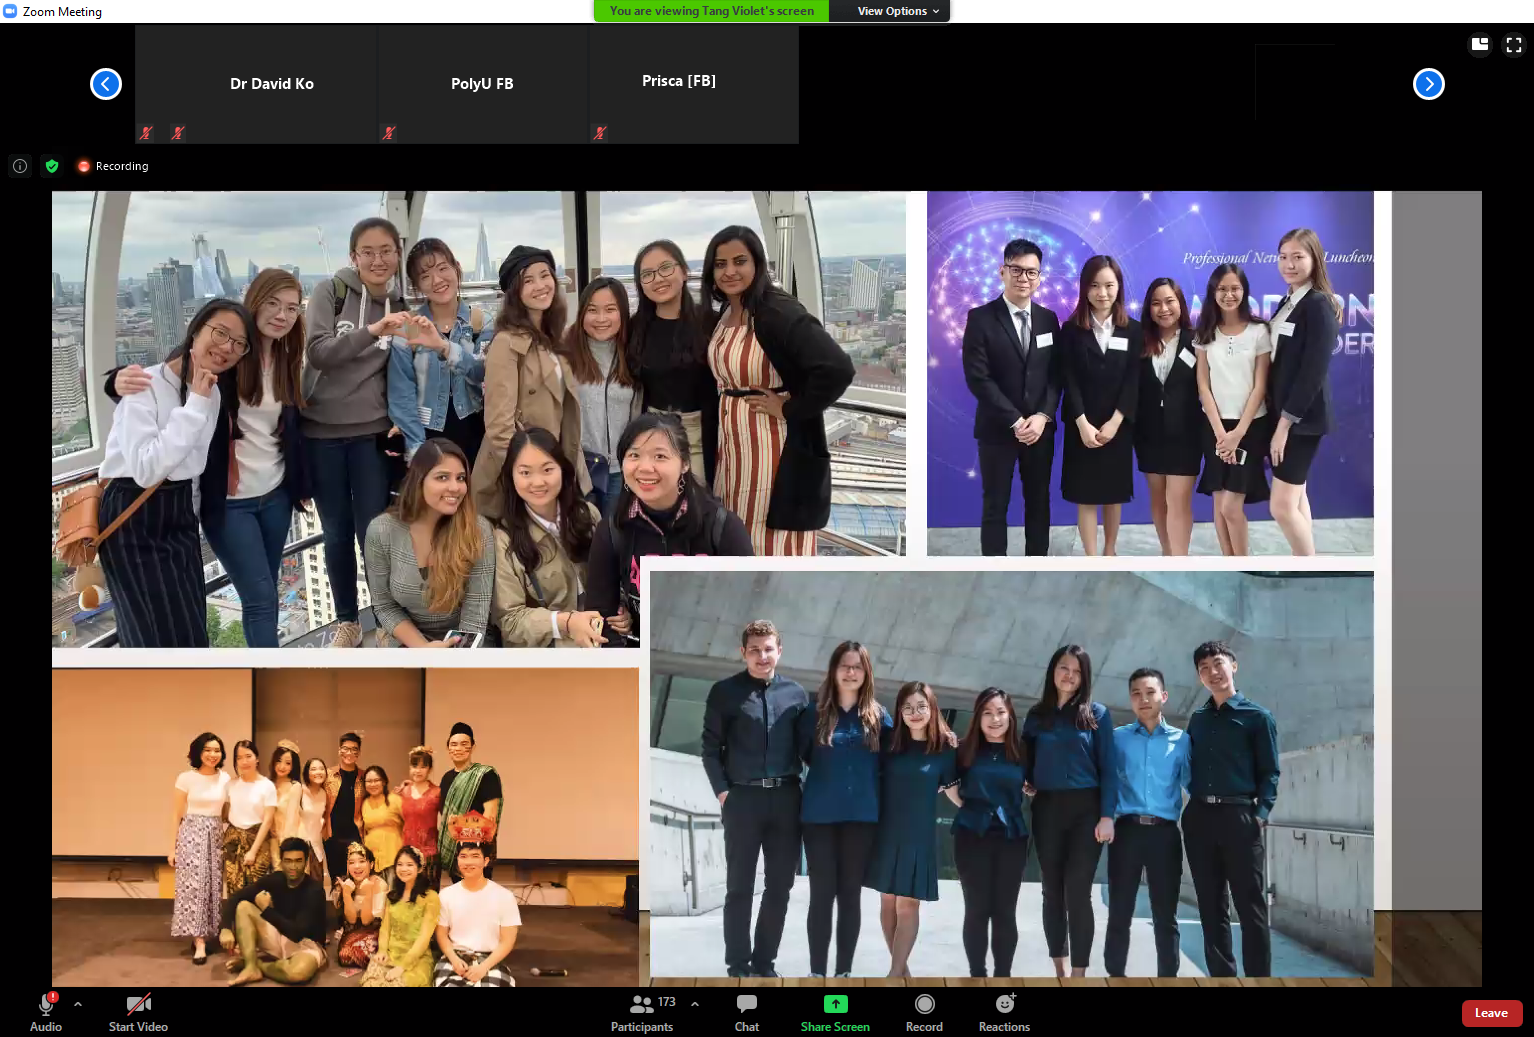Viewport: 1534px width, 1037px height.
Task: Click the green Share Screen icon
Action: (835, 1004)
